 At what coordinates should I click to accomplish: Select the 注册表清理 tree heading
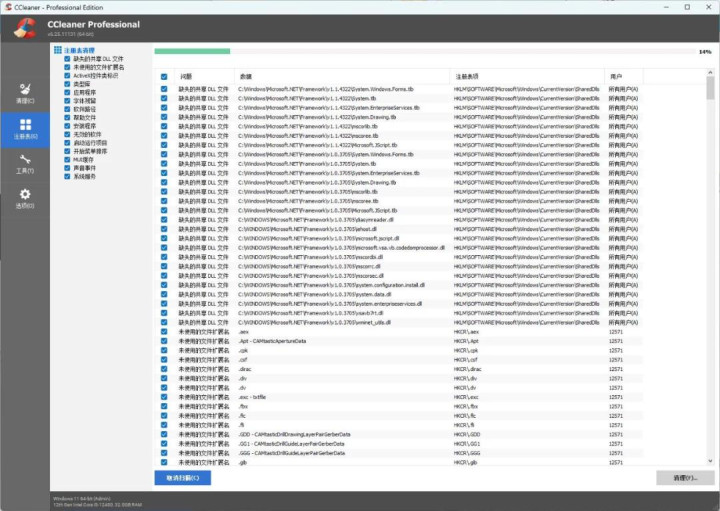click(79, 50)
